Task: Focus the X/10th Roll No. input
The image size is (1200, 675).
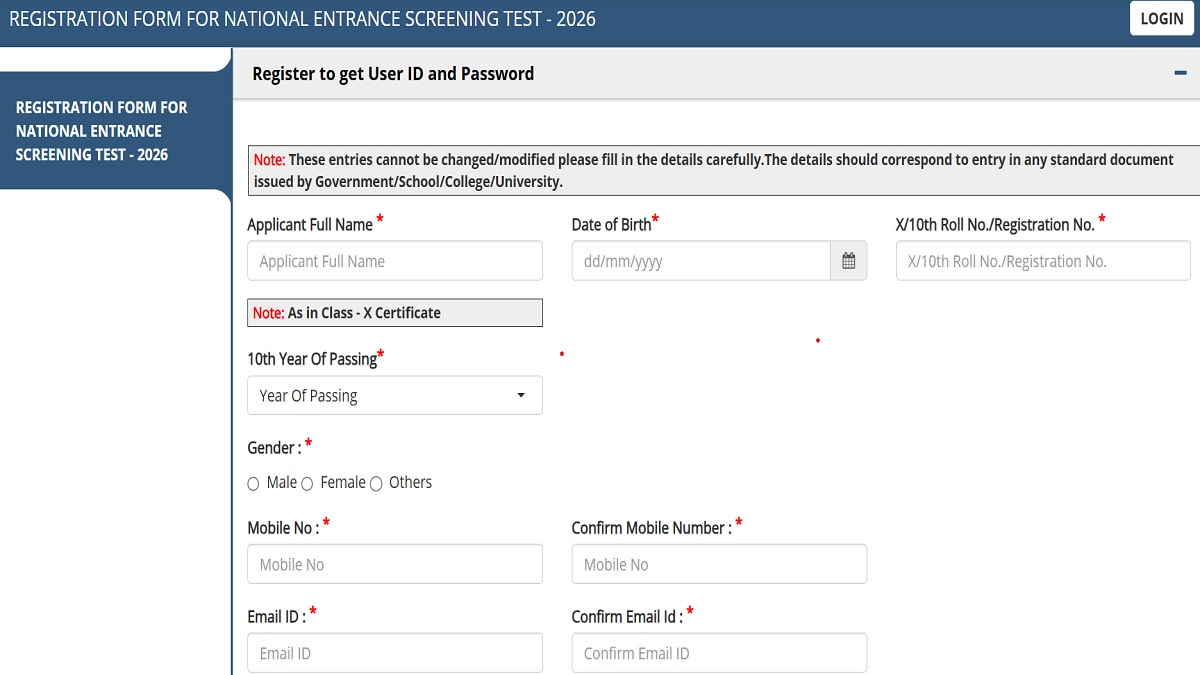Action: point(1042,261)
